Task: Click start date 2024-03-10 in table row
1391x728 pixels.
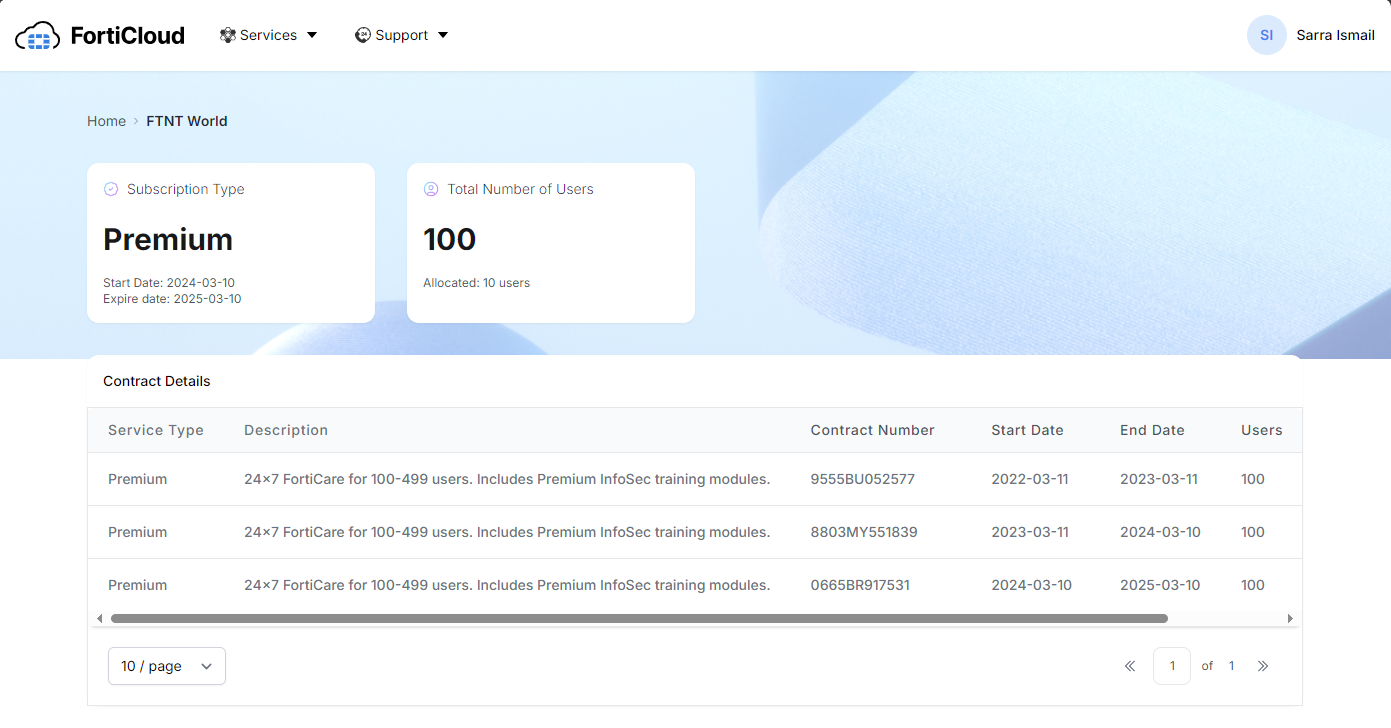Action: pos(1031,585)
